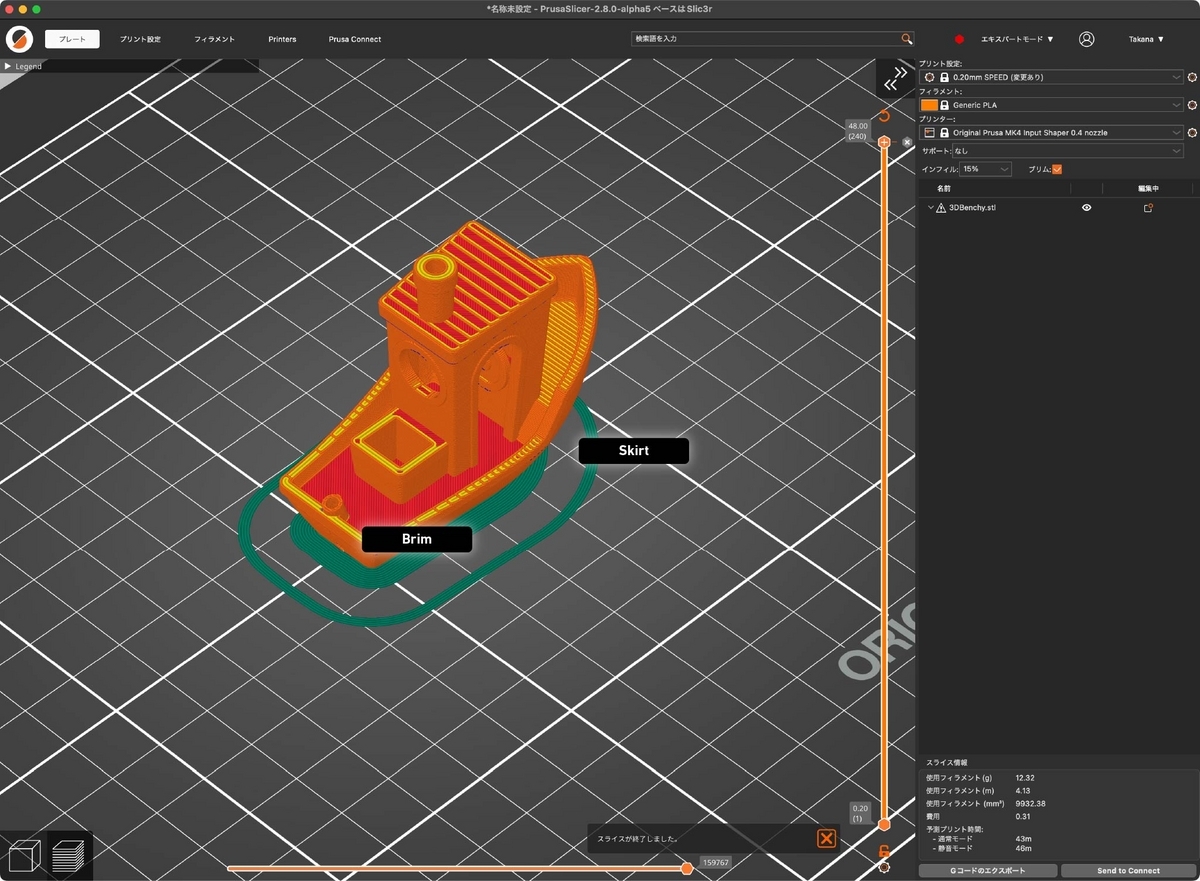Open the Printers tab
The width and height of the screenshot is (1200, 881).
[282, 39]
